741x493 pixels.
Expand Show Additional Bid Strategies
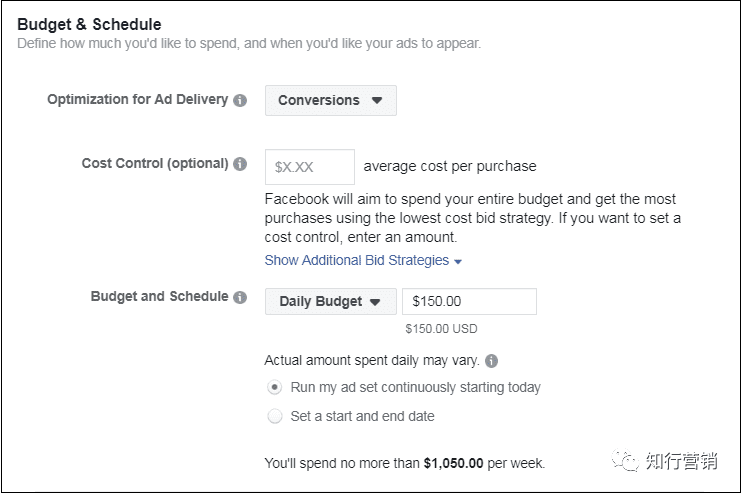click(x=362, y=260)
